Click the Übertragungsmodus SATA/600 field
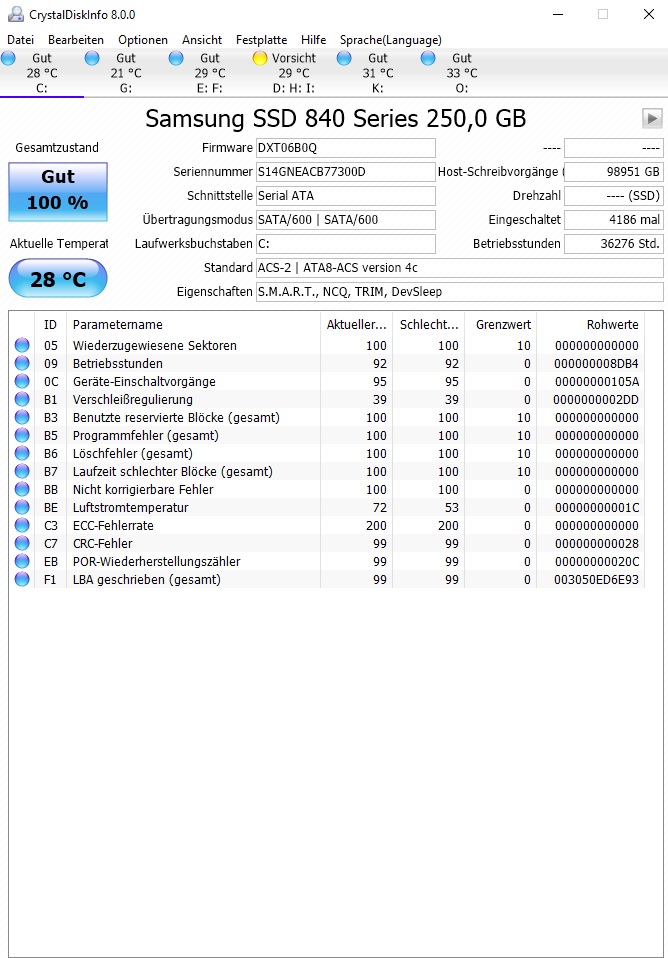This screenshot has width=668, height=958. click(345, 219)
